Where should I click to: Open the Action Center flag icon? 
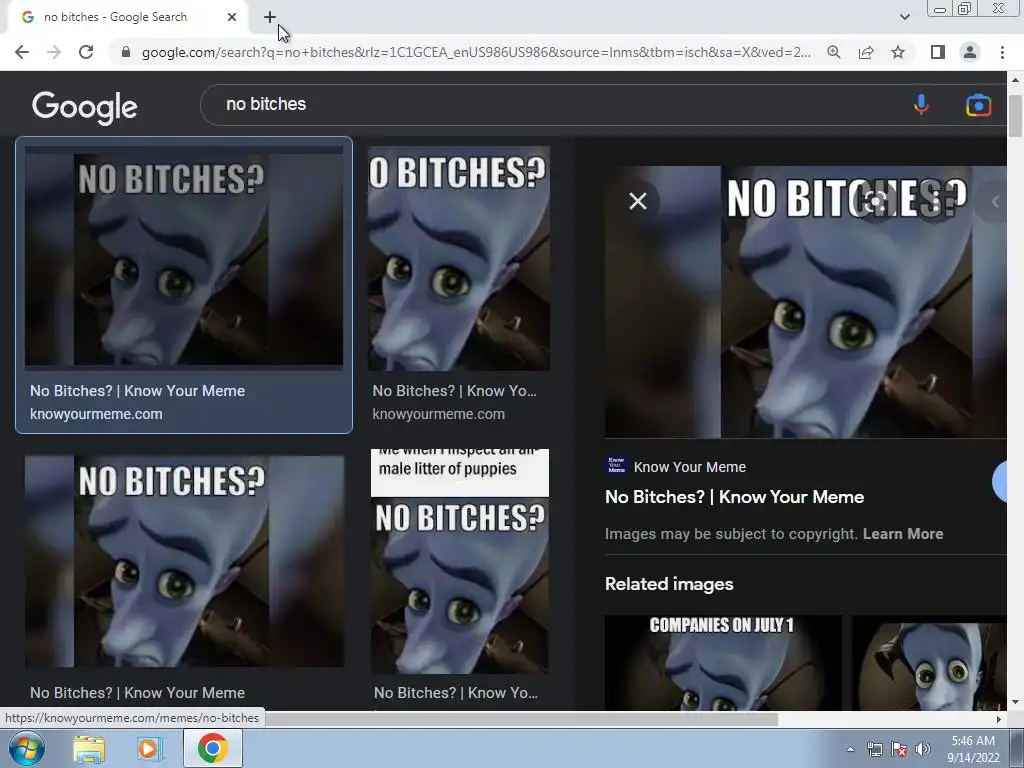(899, 749)
